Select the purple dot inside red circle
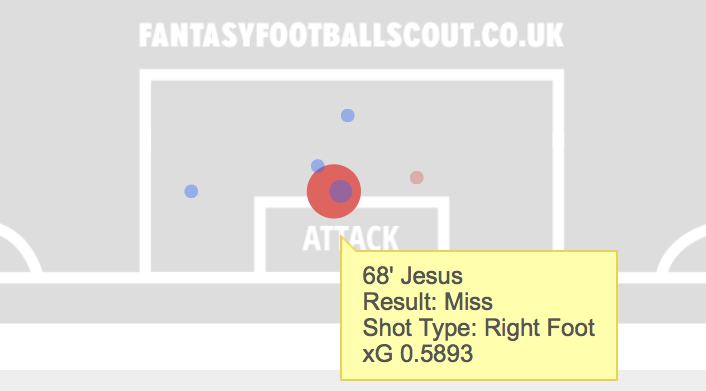The height and width of the screenshot is (391, 706). 340,191
